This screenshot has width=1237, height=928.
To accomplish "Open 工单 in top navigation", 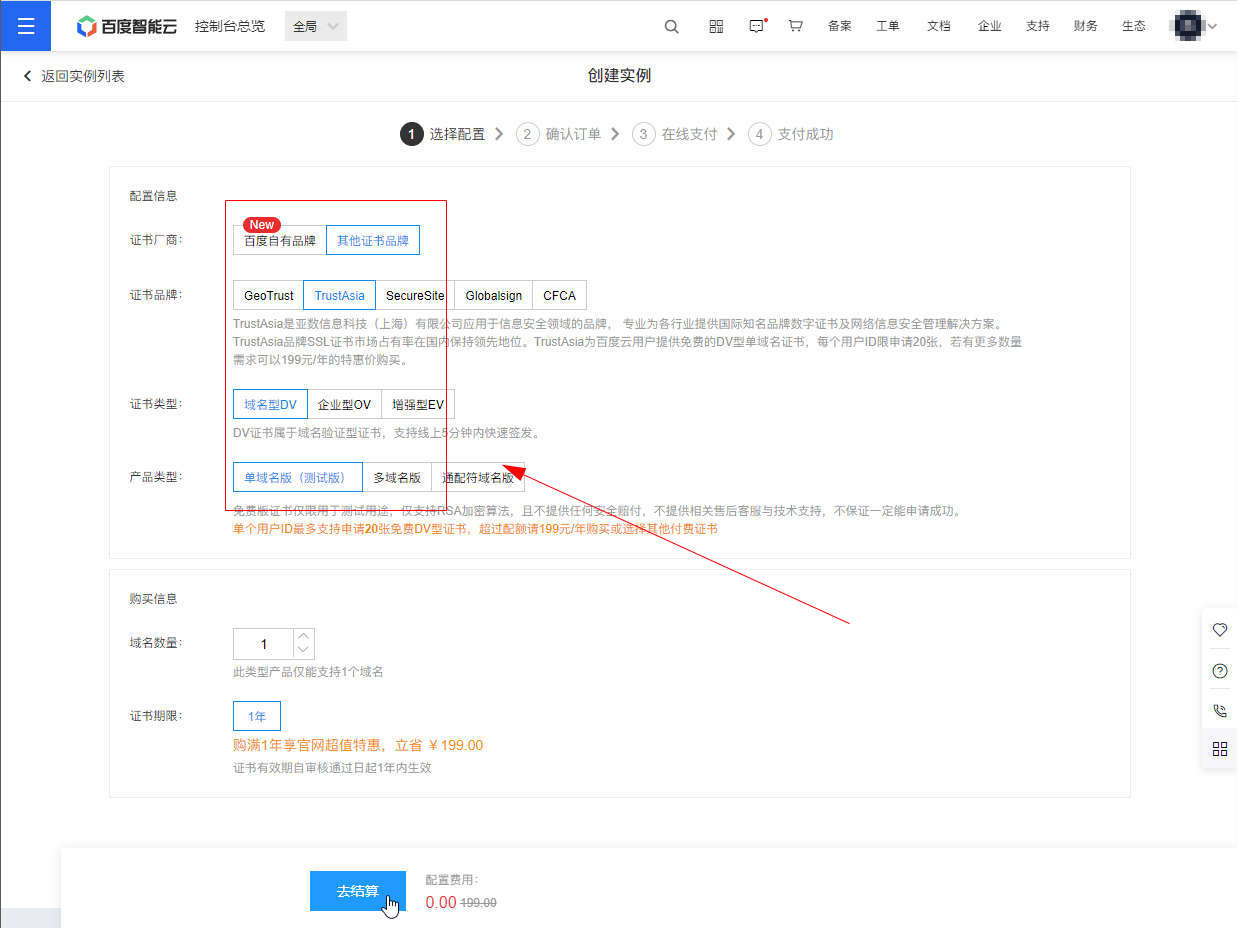I will (888, 26).
